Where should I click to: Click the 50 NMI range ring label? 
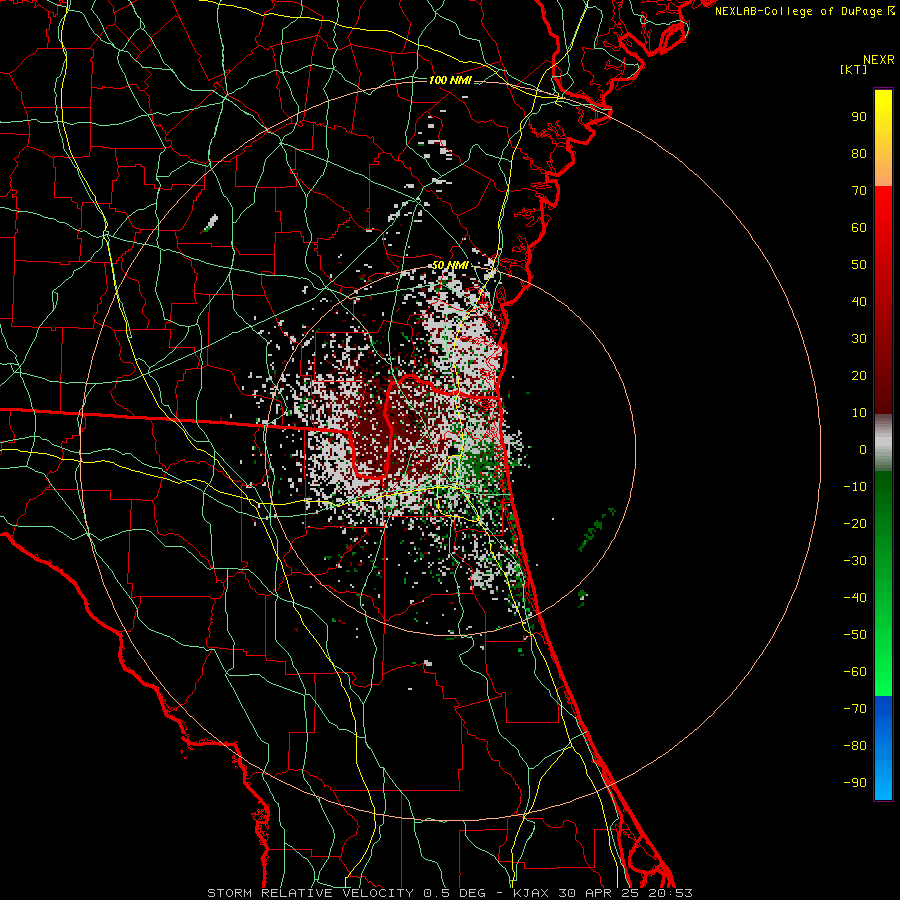(450, 265)
